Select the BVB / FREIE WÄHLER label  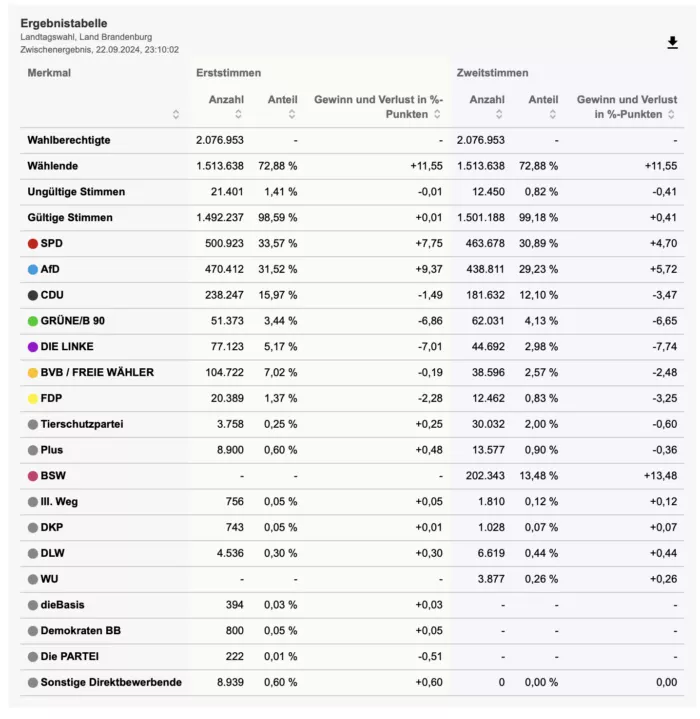coord(97,372)
